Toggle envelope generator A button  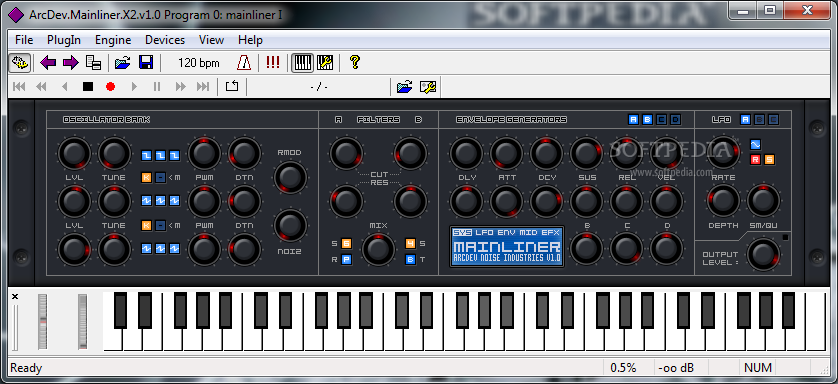(x=634, y=120)
